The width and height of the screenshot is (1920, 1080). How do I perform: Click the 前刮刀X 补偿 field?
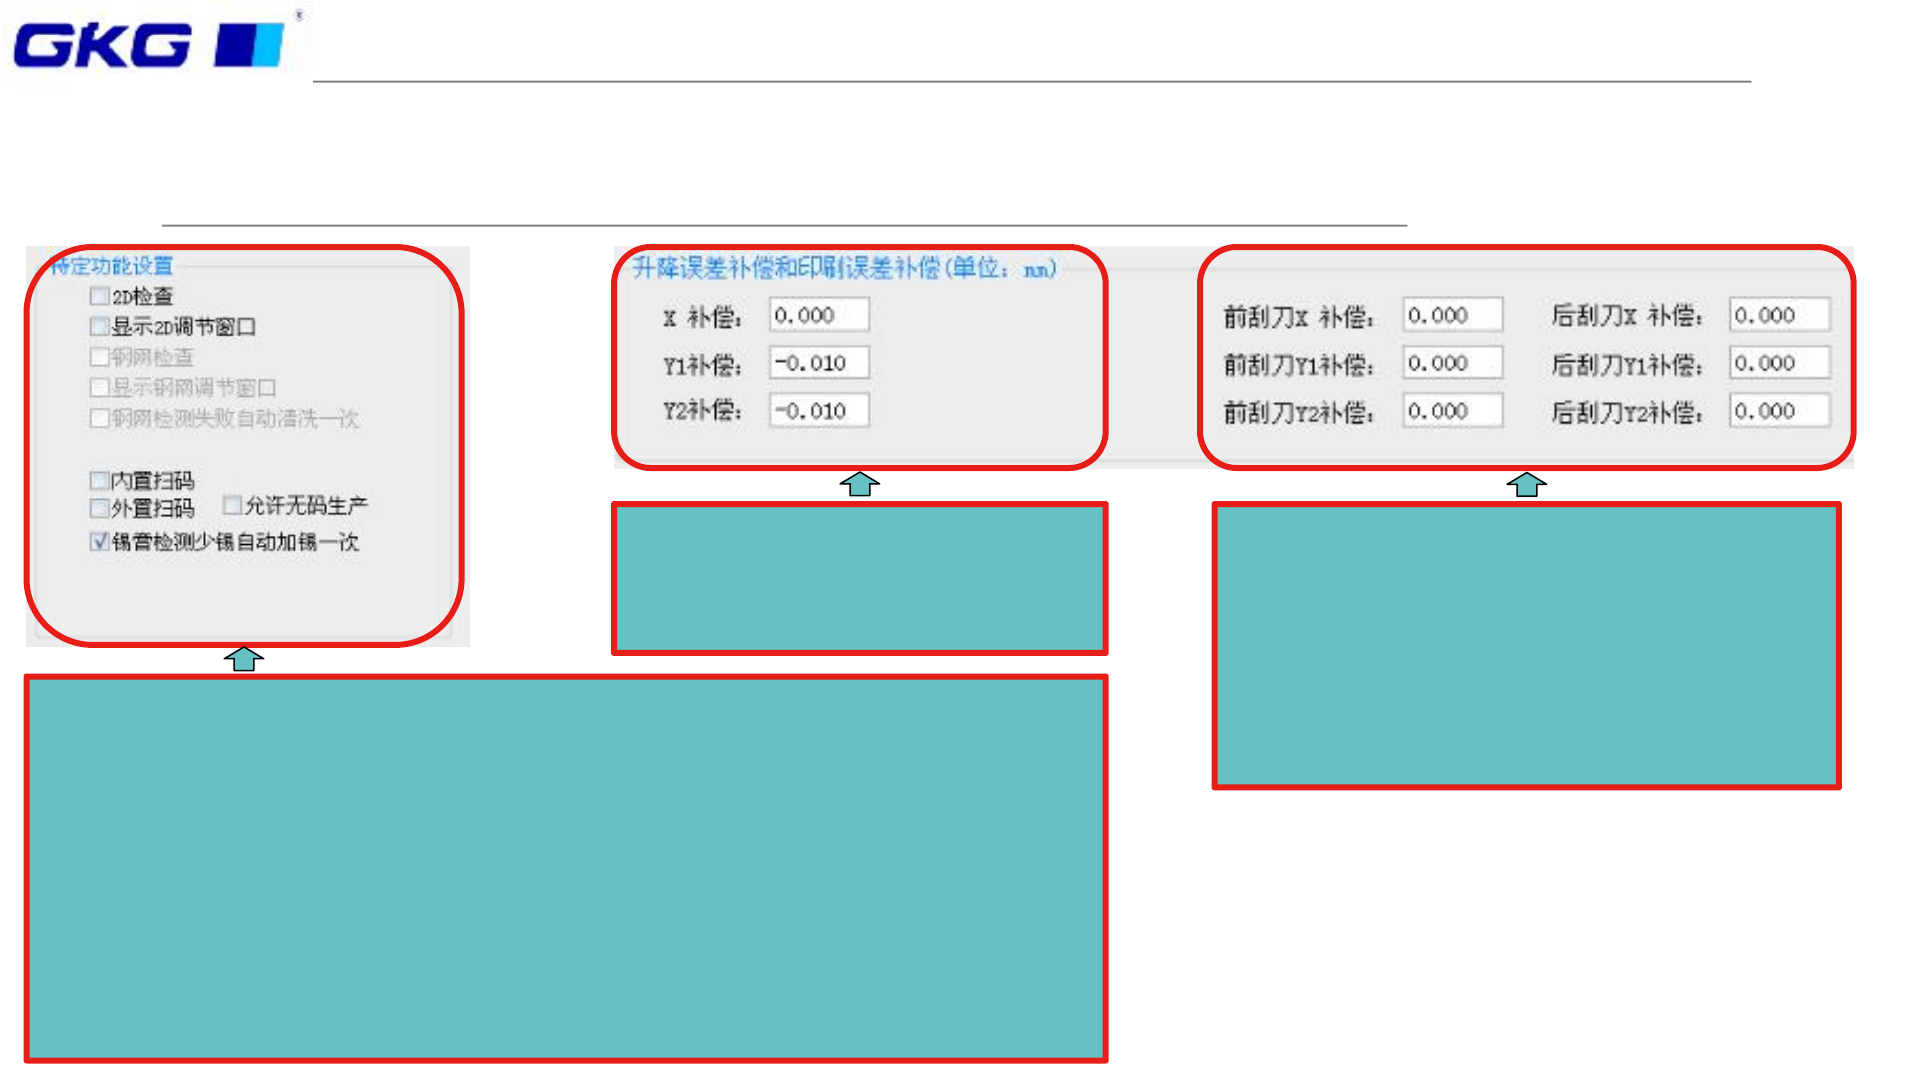click(1451, 315)
